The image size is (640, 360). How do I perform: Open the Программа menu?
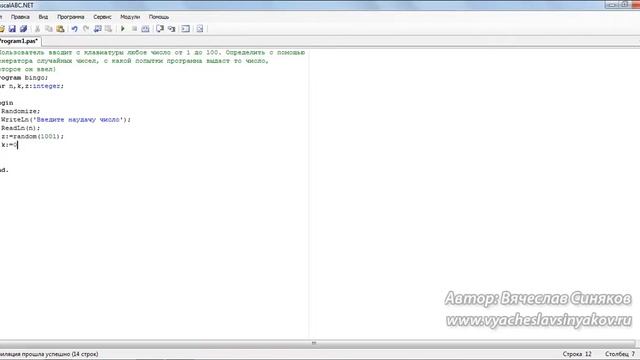71,17
